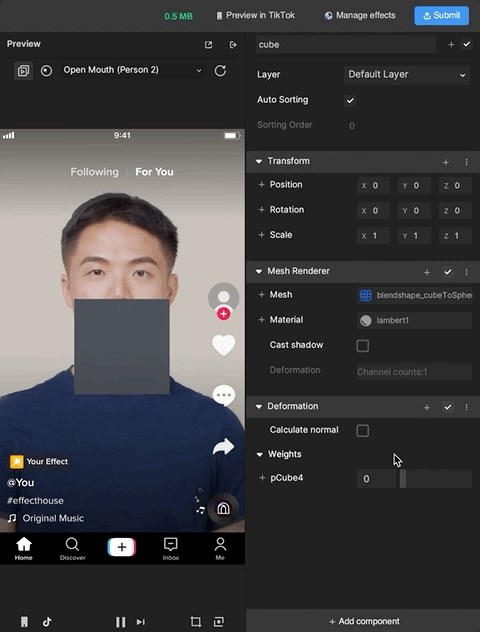Open Transform component options menu
The height and width of the screenshot is (632, 480).
tap(466, 162)
